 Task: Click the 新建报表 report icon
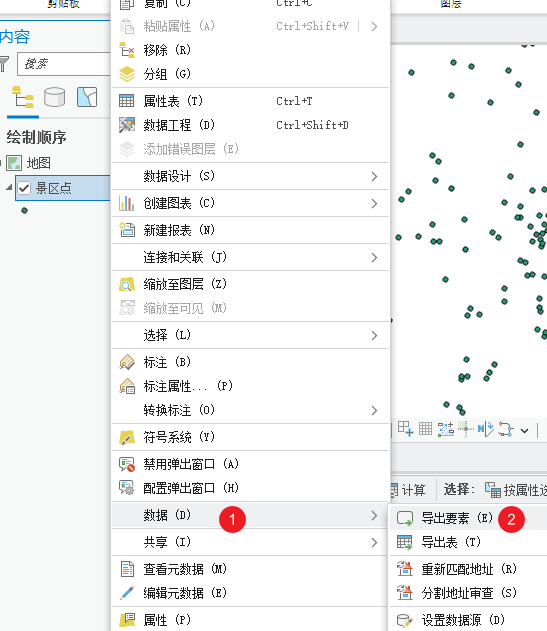coord(127,230)
